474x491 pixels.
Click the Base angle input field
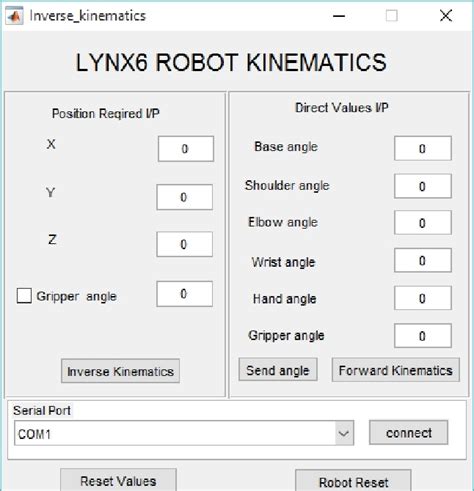click(423, 148)
